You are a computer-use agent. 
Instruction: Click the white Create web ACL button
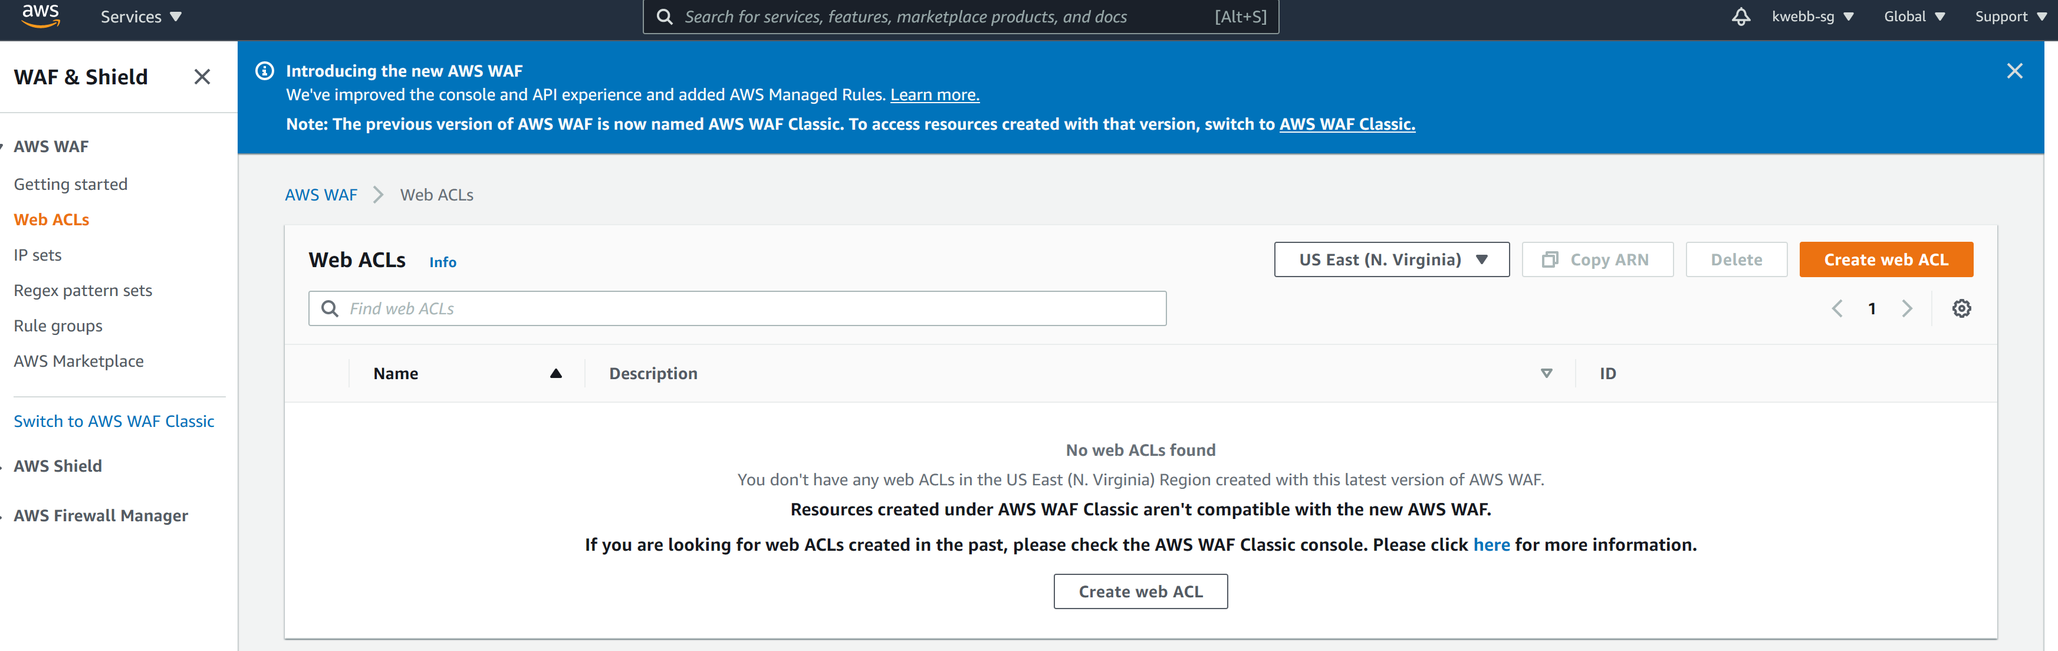pos(1140,591)
